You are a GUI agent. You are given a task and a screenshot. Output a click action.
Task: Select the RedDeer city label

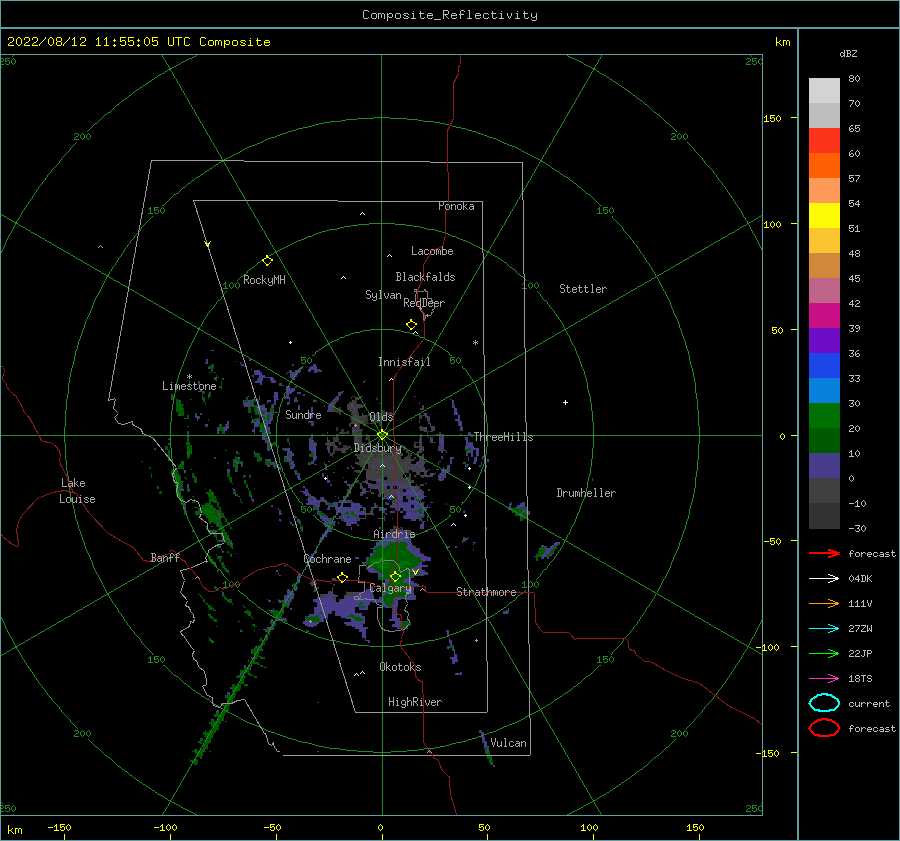pyautogui.click(x=424, y=303)
